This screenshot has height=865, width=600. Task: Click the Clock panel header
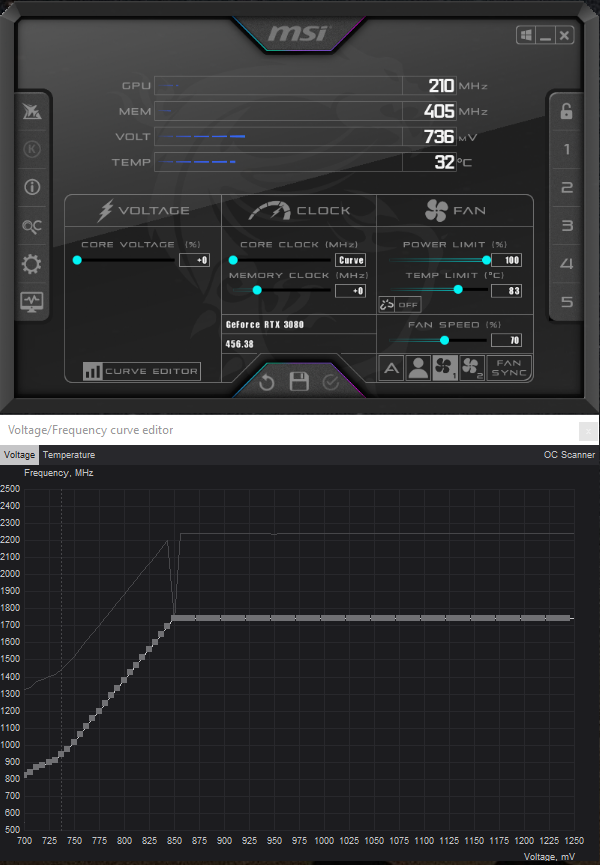click(299, 210)
